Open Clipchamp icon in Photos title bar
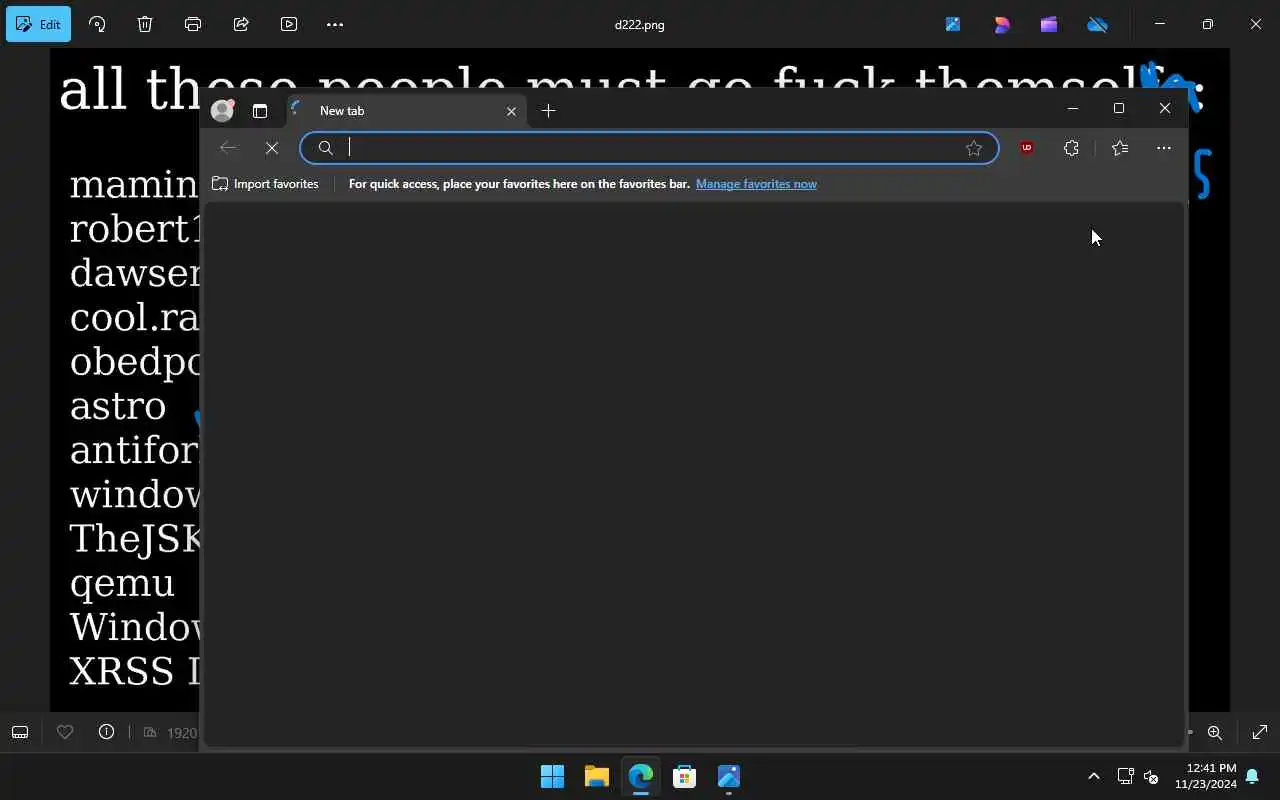Image resolution: width=1280 pixels, height=800 pixels. click(x=1049, y=24)
